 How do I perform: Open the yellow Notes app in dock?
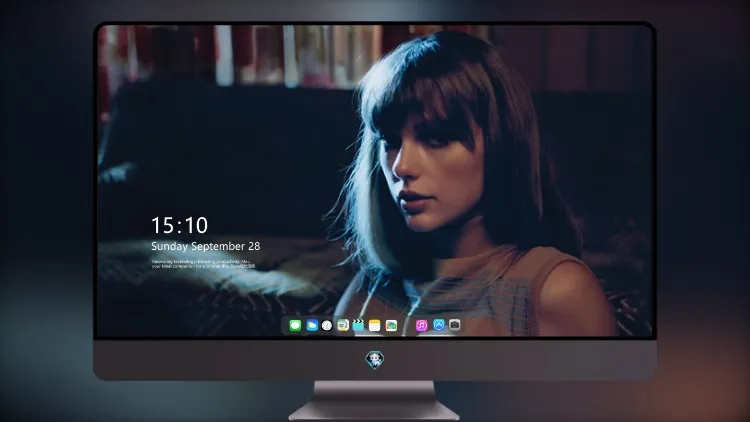point(375,325)
